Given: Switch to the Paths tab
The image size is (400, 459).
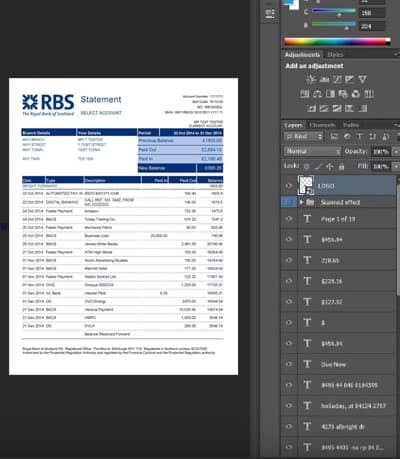Looking at the screenshot, I should tap(351, 125).
